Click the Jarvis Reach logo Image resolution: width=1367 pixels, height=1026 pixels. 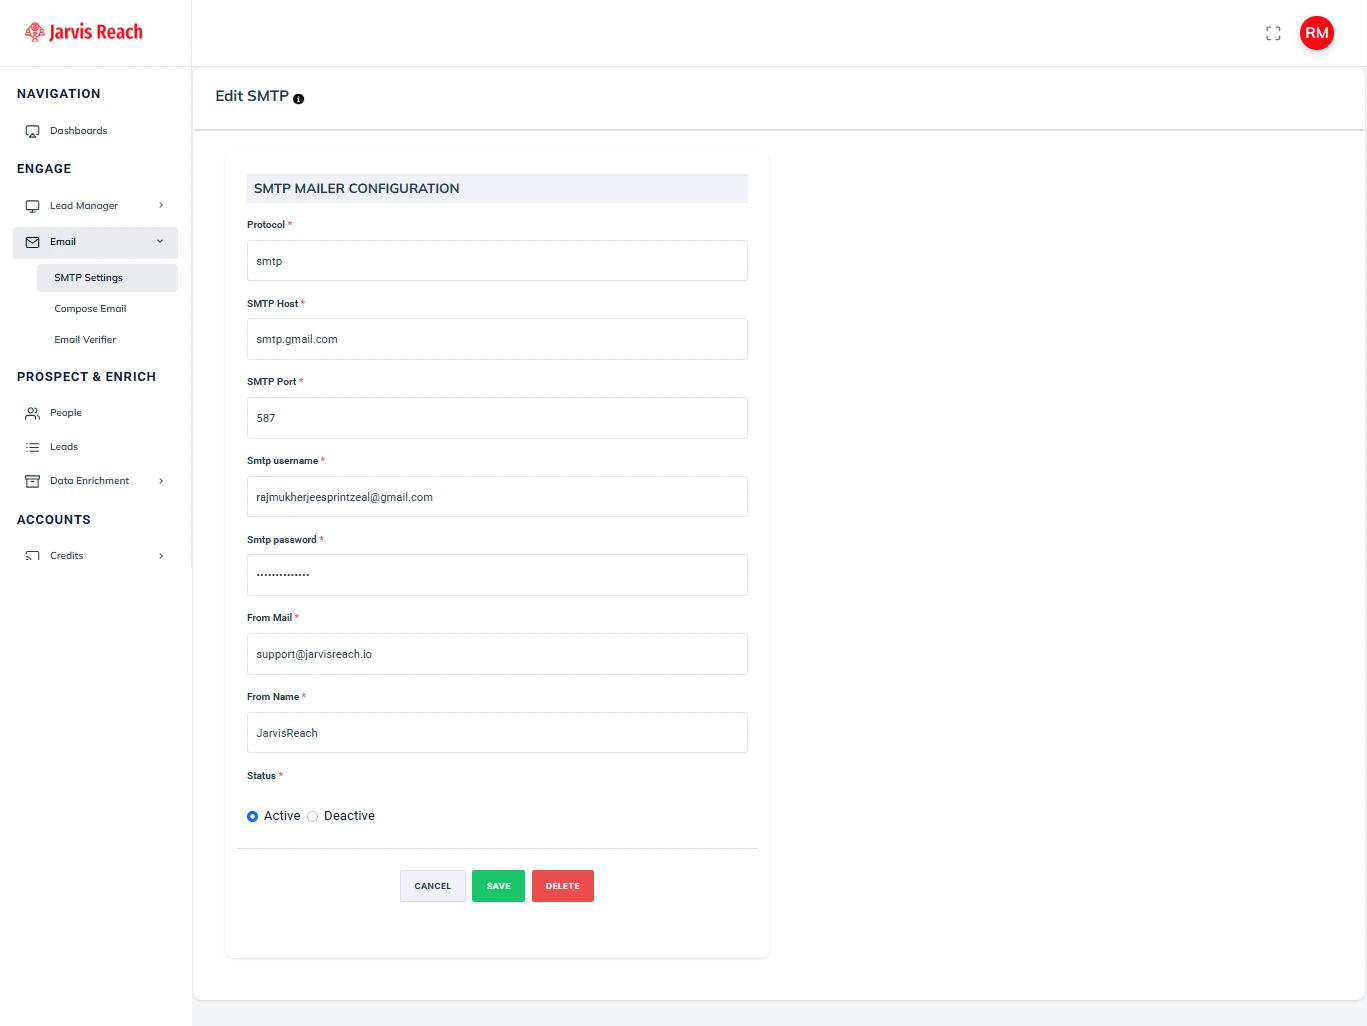(x=84, y=32)
